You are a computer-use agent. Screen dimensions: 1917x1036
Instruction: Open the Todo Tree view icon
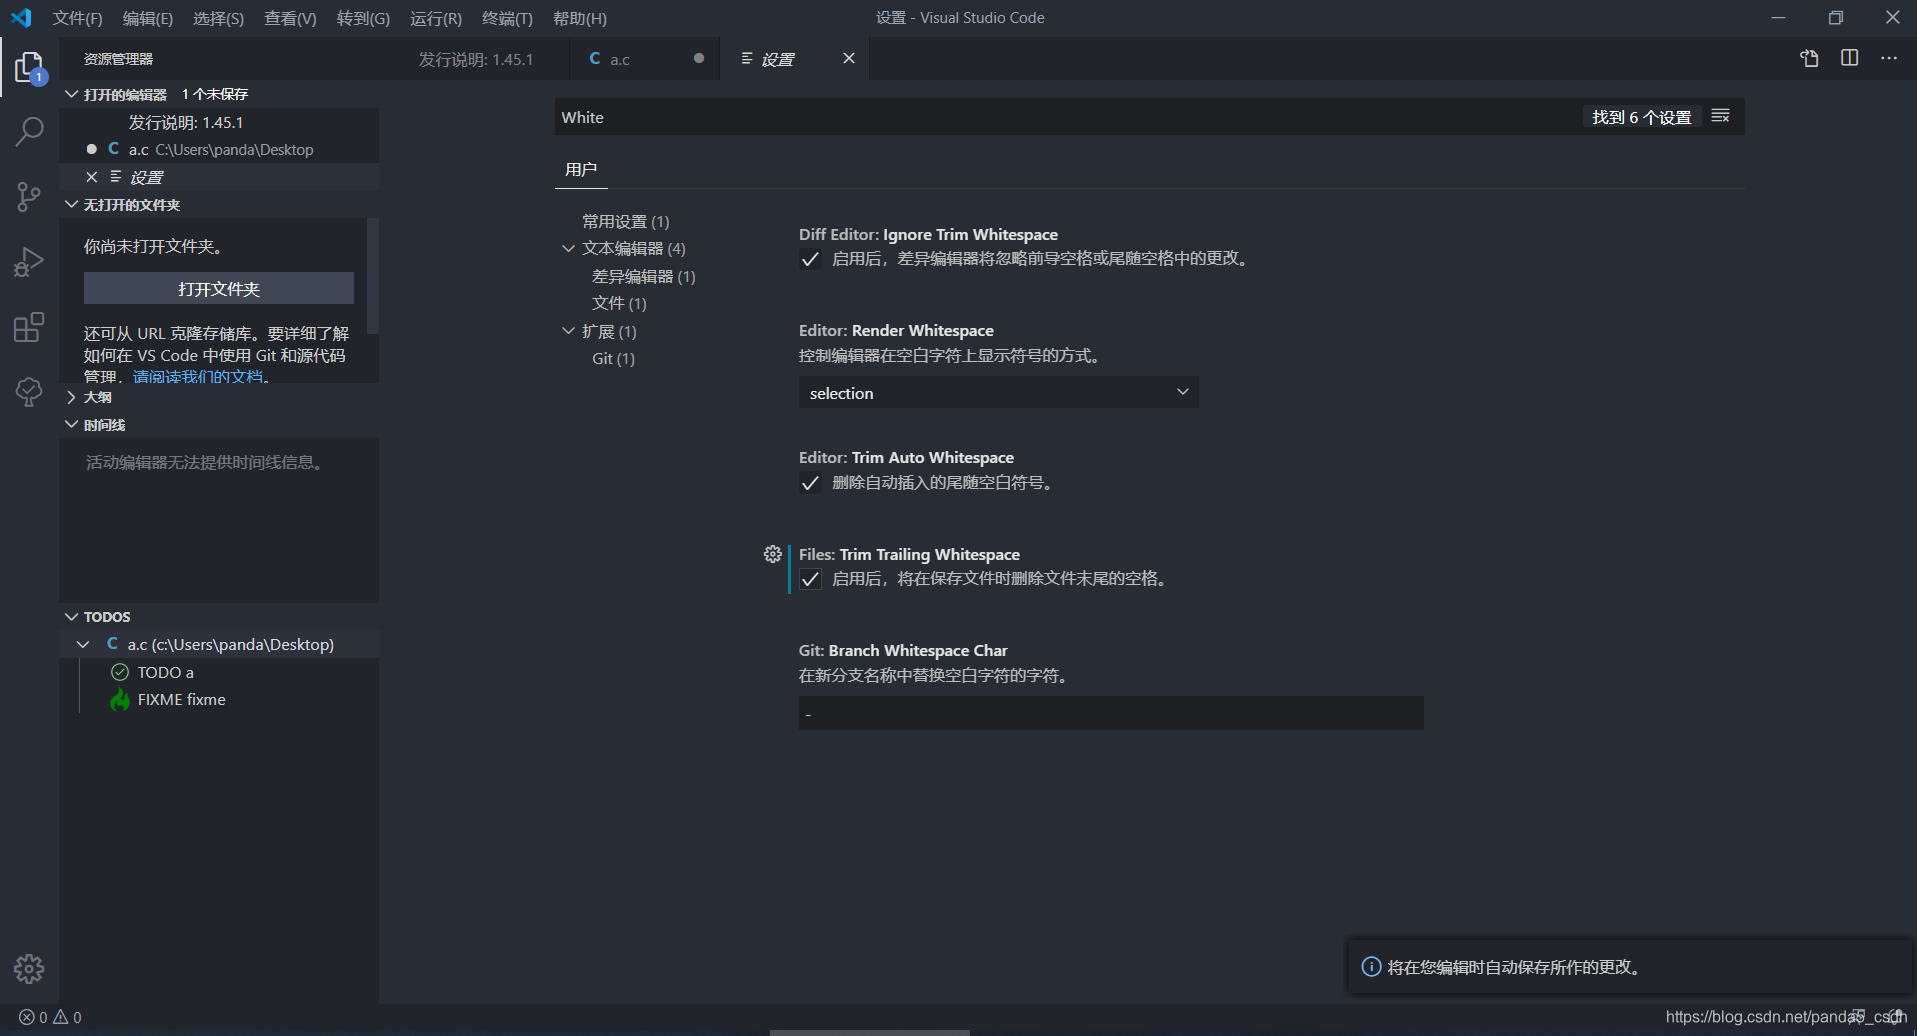pos(29,391)
